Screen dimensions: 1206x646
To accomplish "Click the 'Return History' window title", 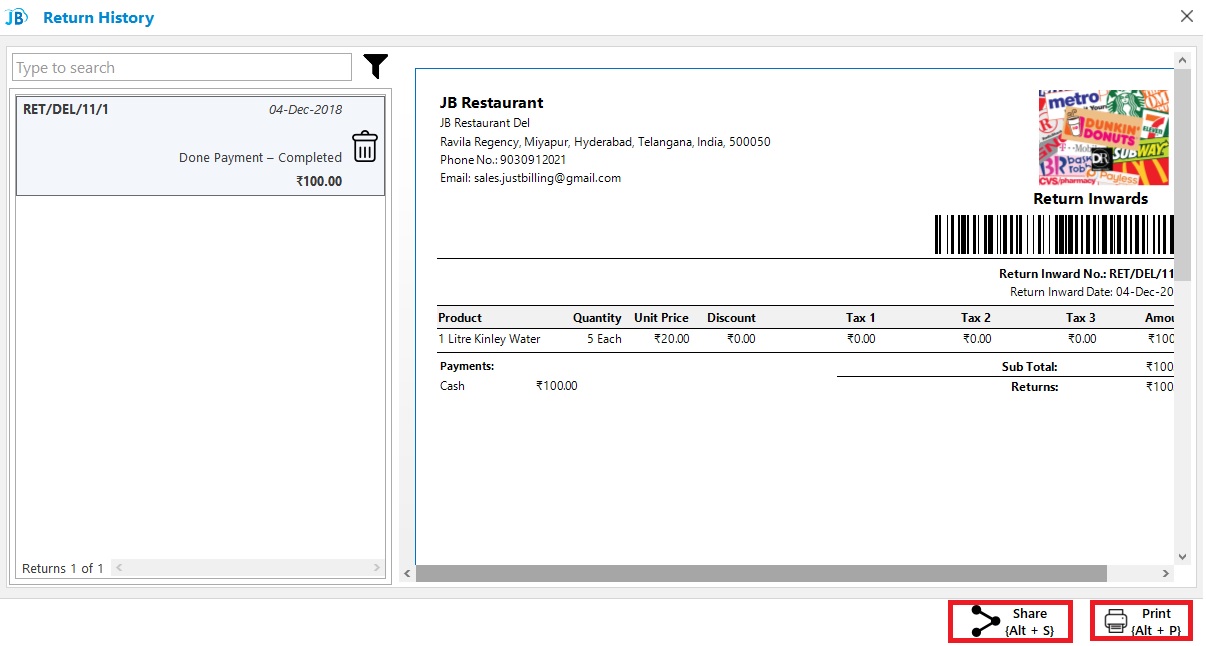I will [99, 17].
